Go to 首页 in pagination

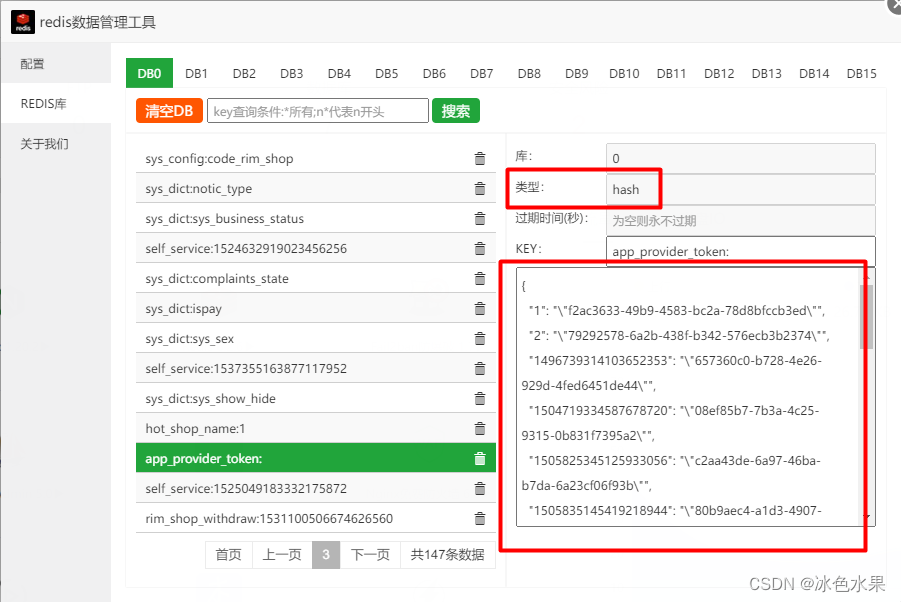(229, 554)
